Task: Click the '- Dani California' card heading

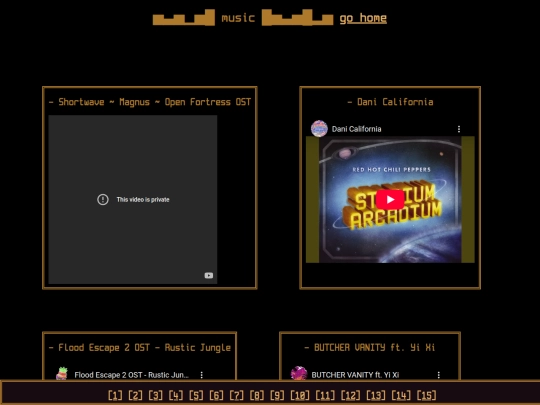Action: pyautogui.click(x=390, y=102)
